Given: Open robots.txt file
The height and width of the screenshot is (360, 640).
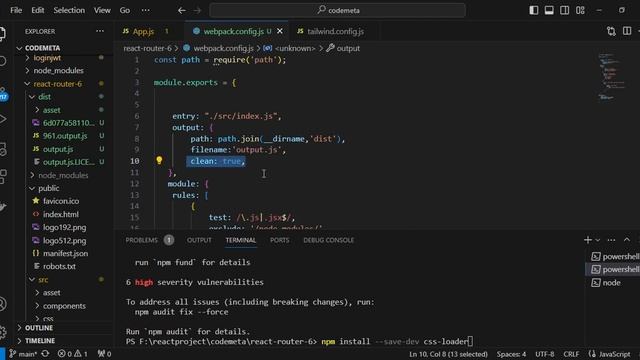Looking at the screenshot, I should [x=59, y=267].
